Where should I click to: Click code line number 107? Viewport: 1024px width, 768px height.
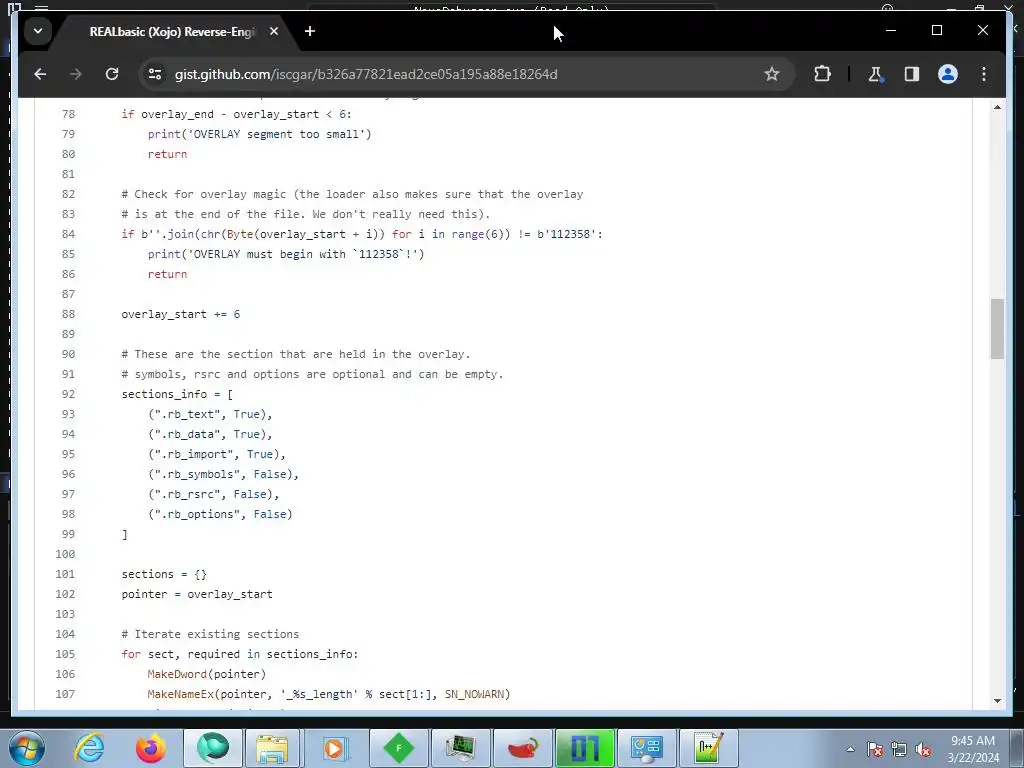(x=65, y=694)
